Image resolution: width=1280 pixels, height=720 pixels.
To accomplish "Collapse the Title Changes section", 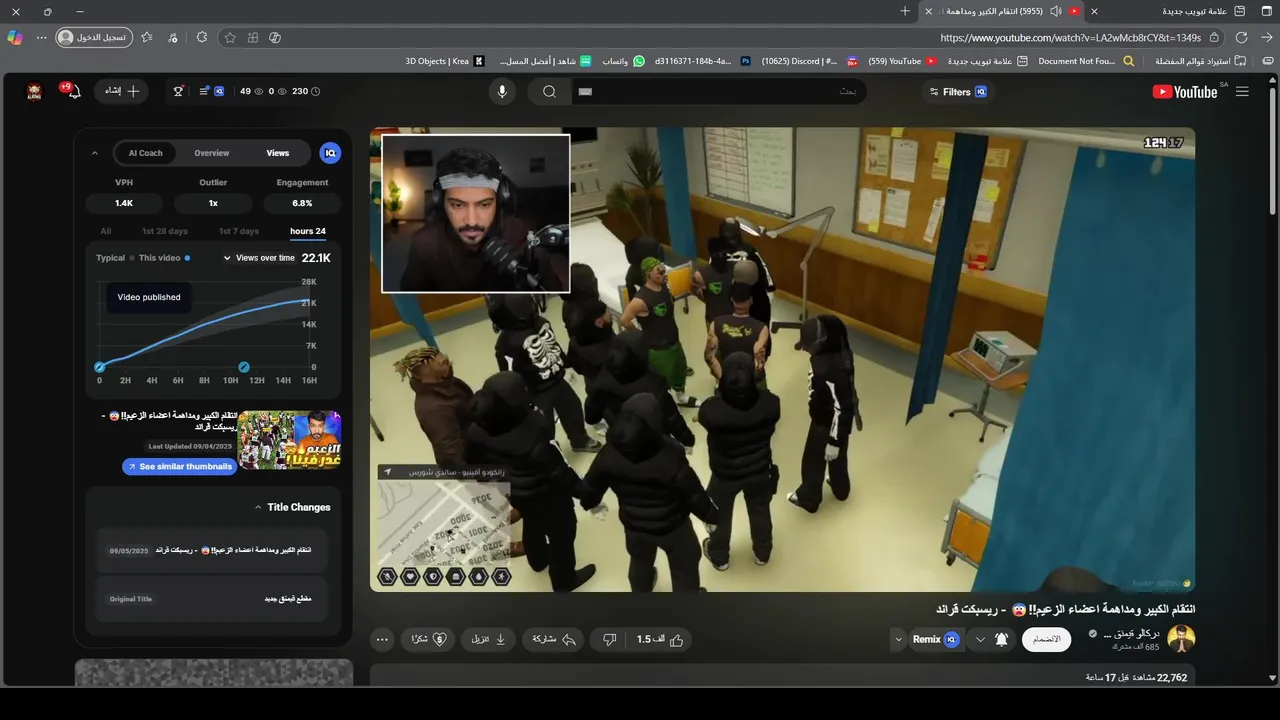I will pos(258,508).
